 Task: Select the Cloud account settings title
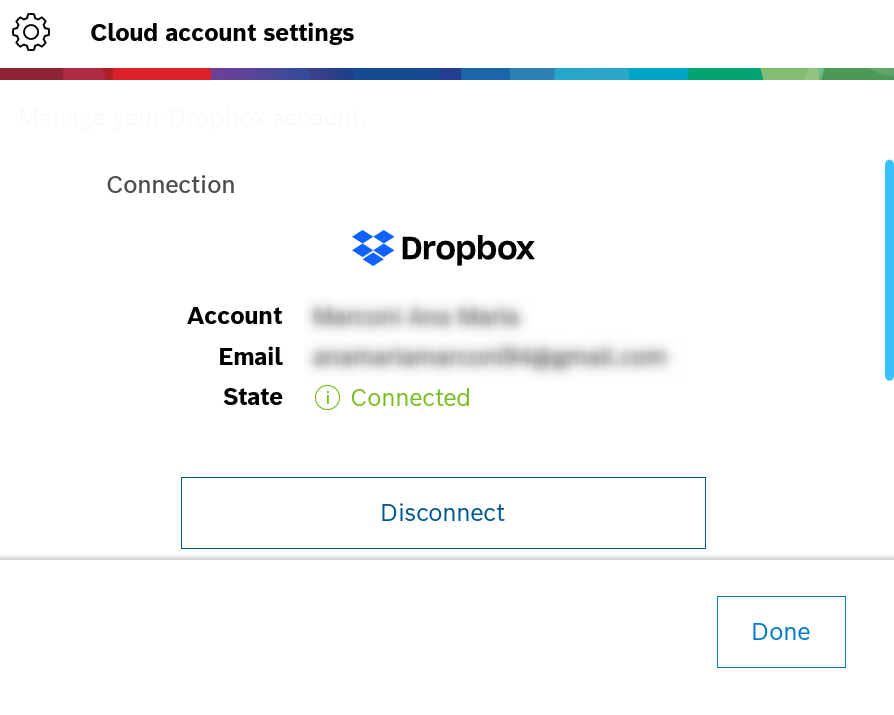[x=222, y=32]
